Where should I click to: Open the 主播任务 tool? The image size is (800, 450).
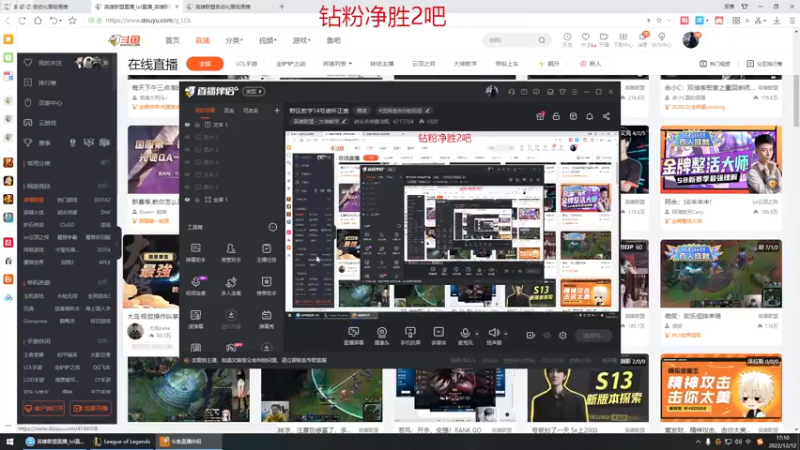coord(266,252)
